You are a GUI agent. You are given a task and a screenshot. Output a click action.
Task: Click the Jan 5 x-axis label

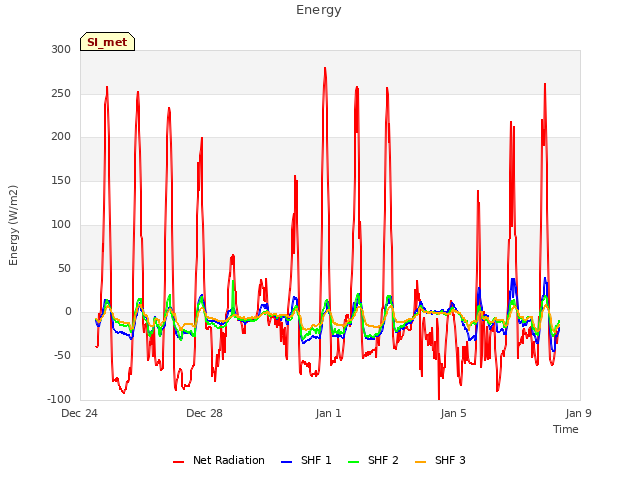(453, 413)
